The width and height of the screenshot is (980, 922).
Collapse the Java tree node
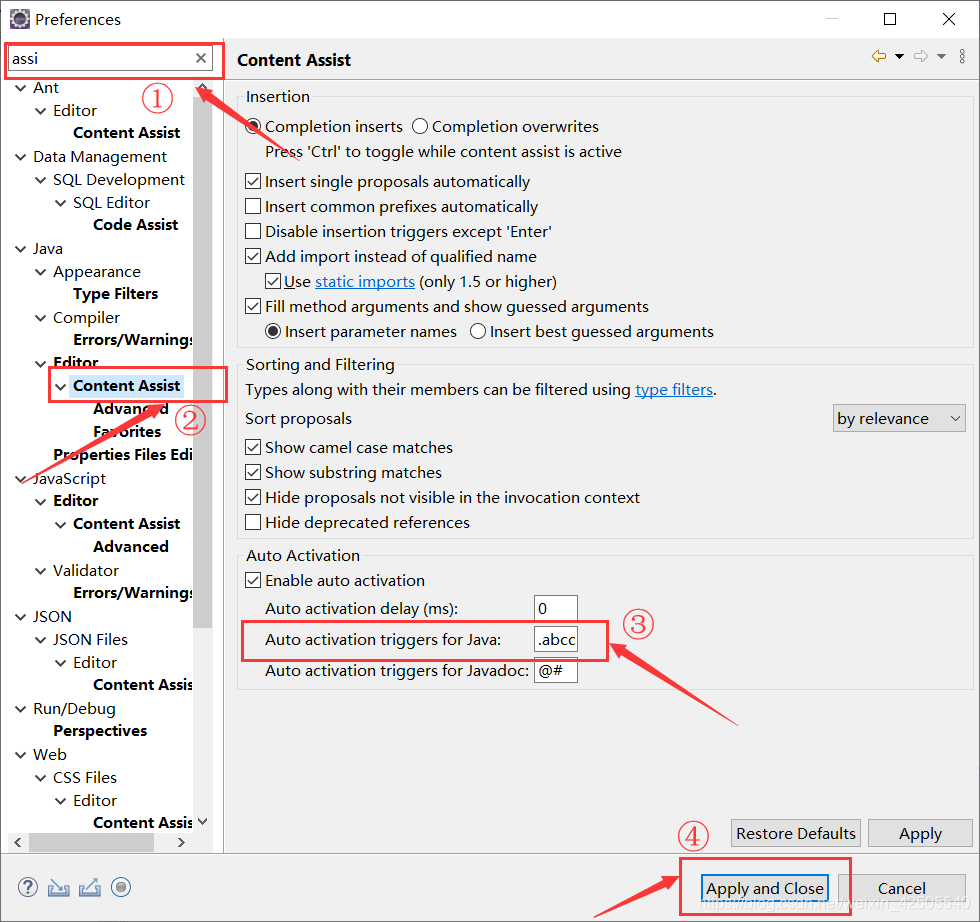(21, 249)
